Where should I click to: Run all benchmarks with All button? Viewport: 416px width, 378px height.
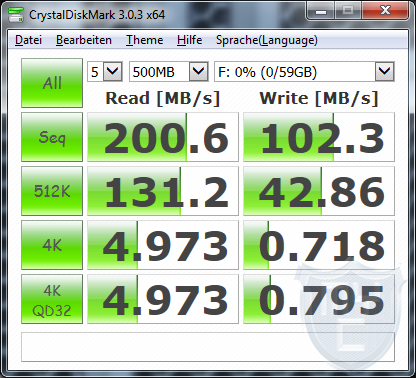coord(52,83)
